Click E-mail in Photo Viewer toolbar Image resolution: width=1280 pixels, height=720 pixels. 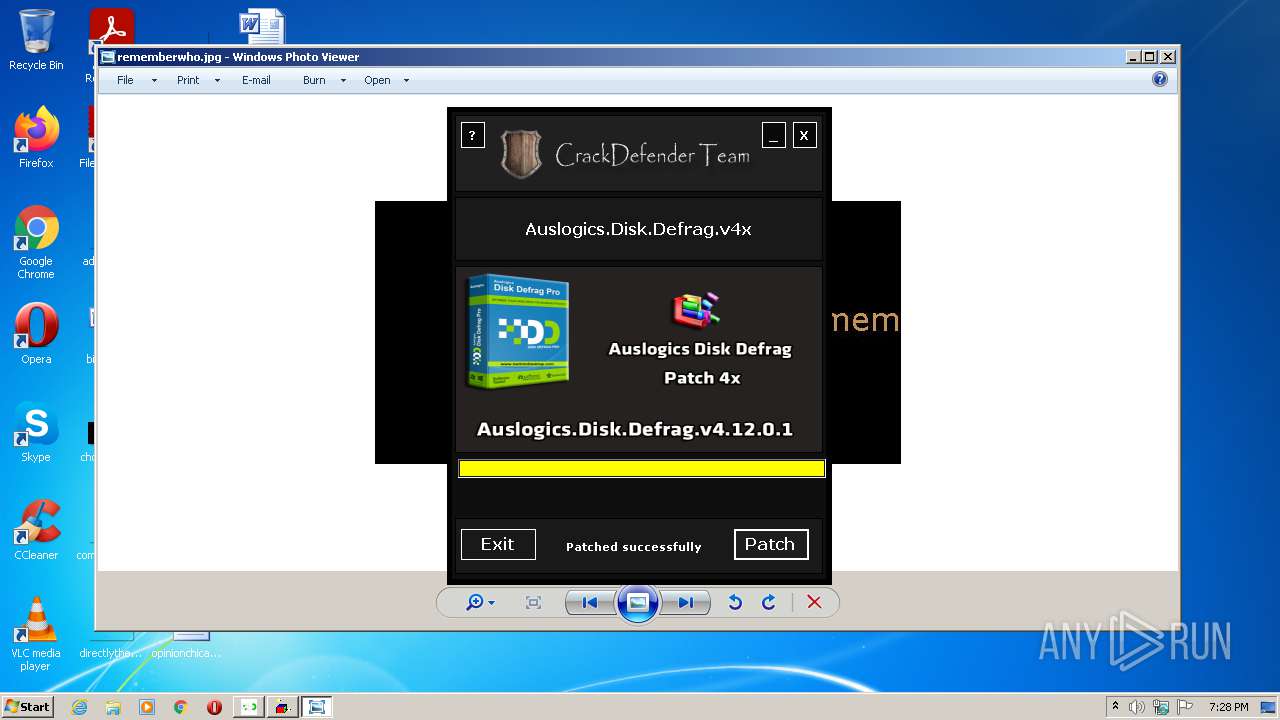pos(256,80)
